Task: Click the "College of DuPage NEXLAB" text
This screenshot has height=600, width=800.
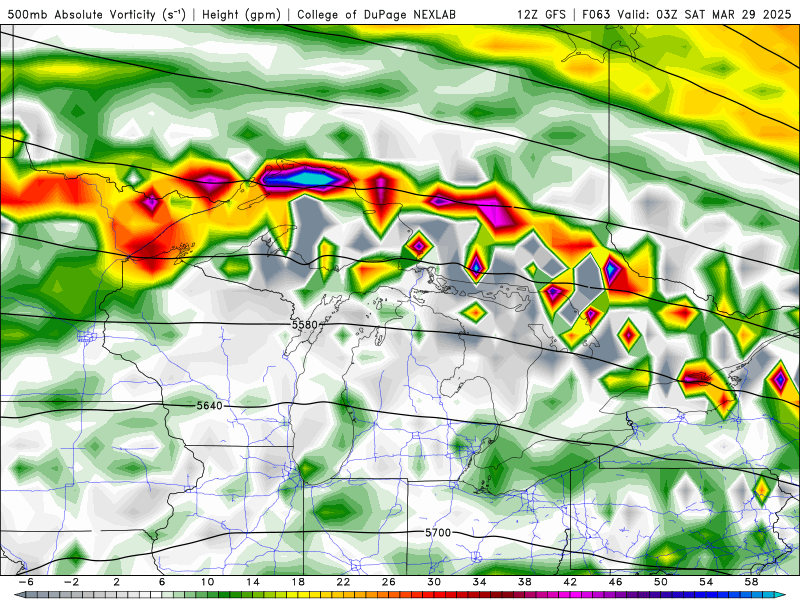Action: pos(376,15)
